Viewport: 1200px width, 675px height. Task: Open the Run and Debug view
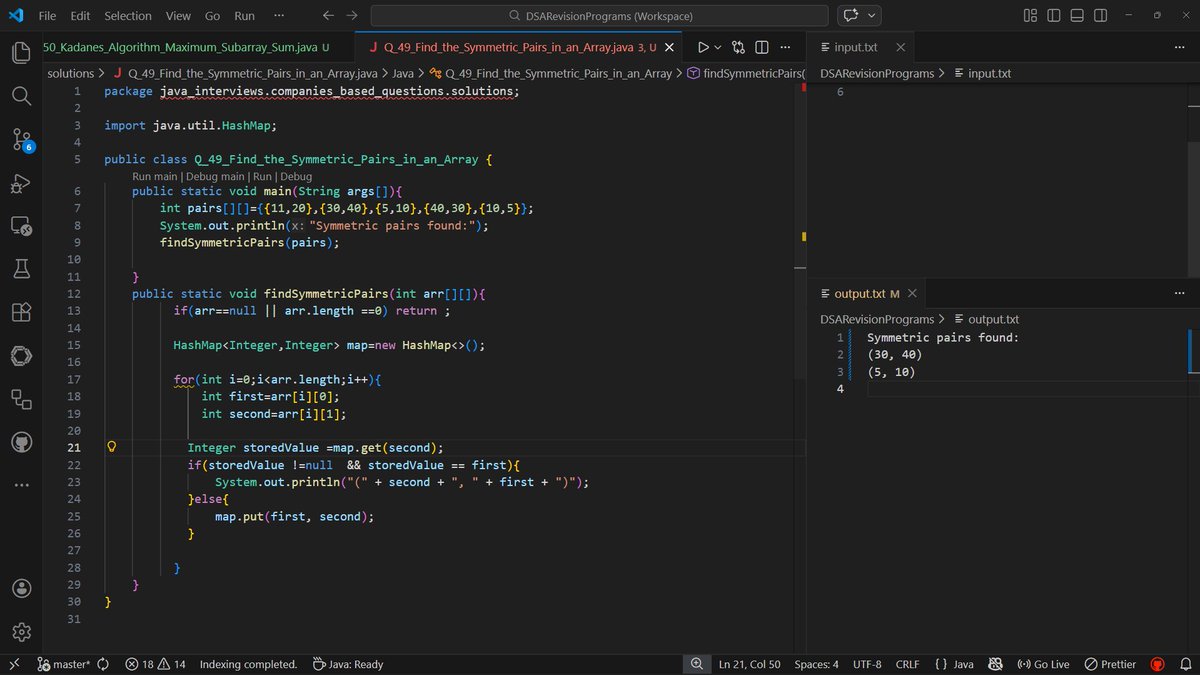[x=22, y=183]
